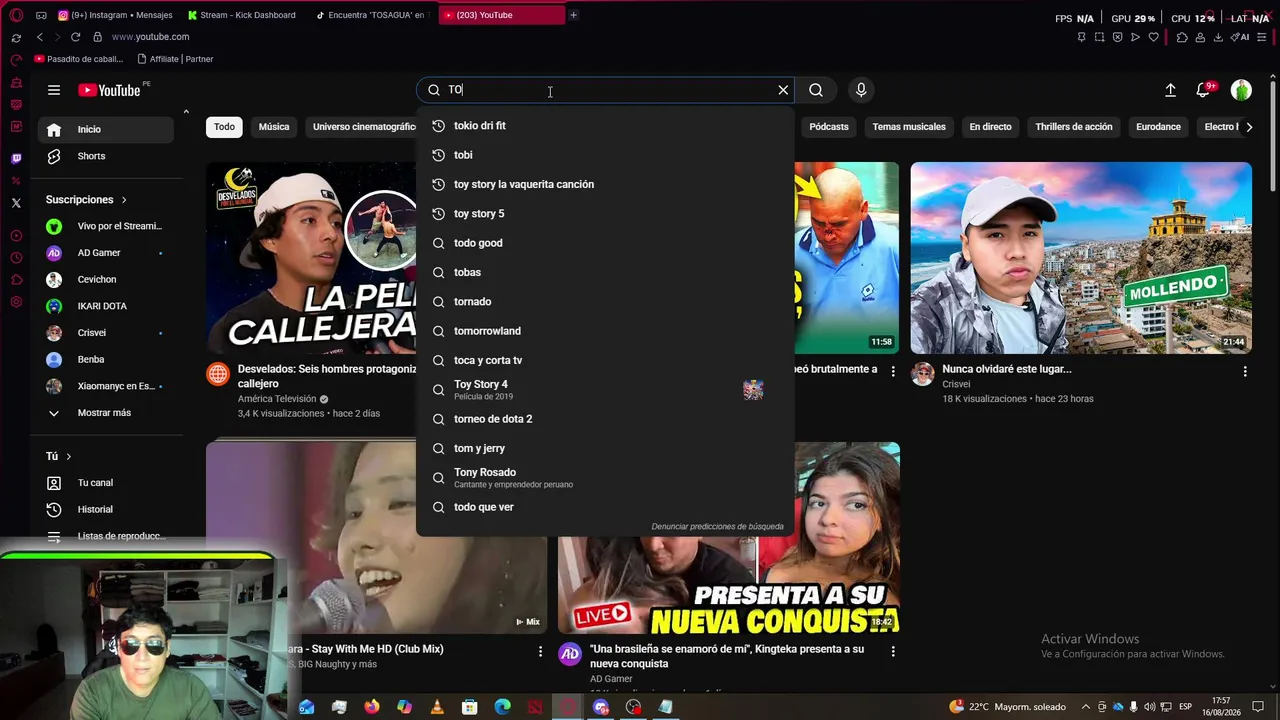This screenshot has height=720, width=1280.
Task: Open a new browser tab
Action: pos(573,15)
